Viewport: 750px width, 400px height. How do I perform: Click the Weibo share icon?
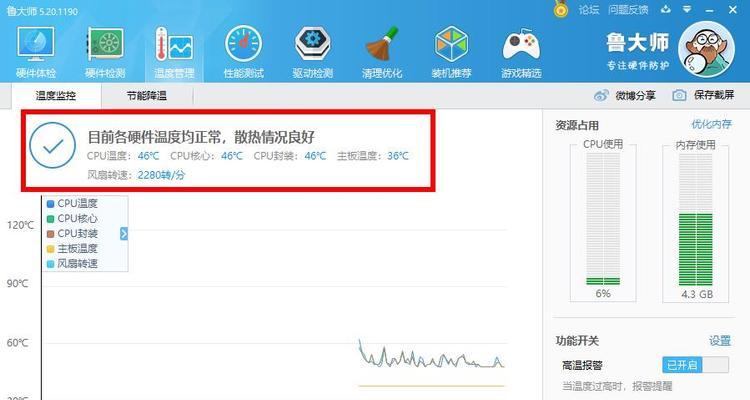(601, 95)
